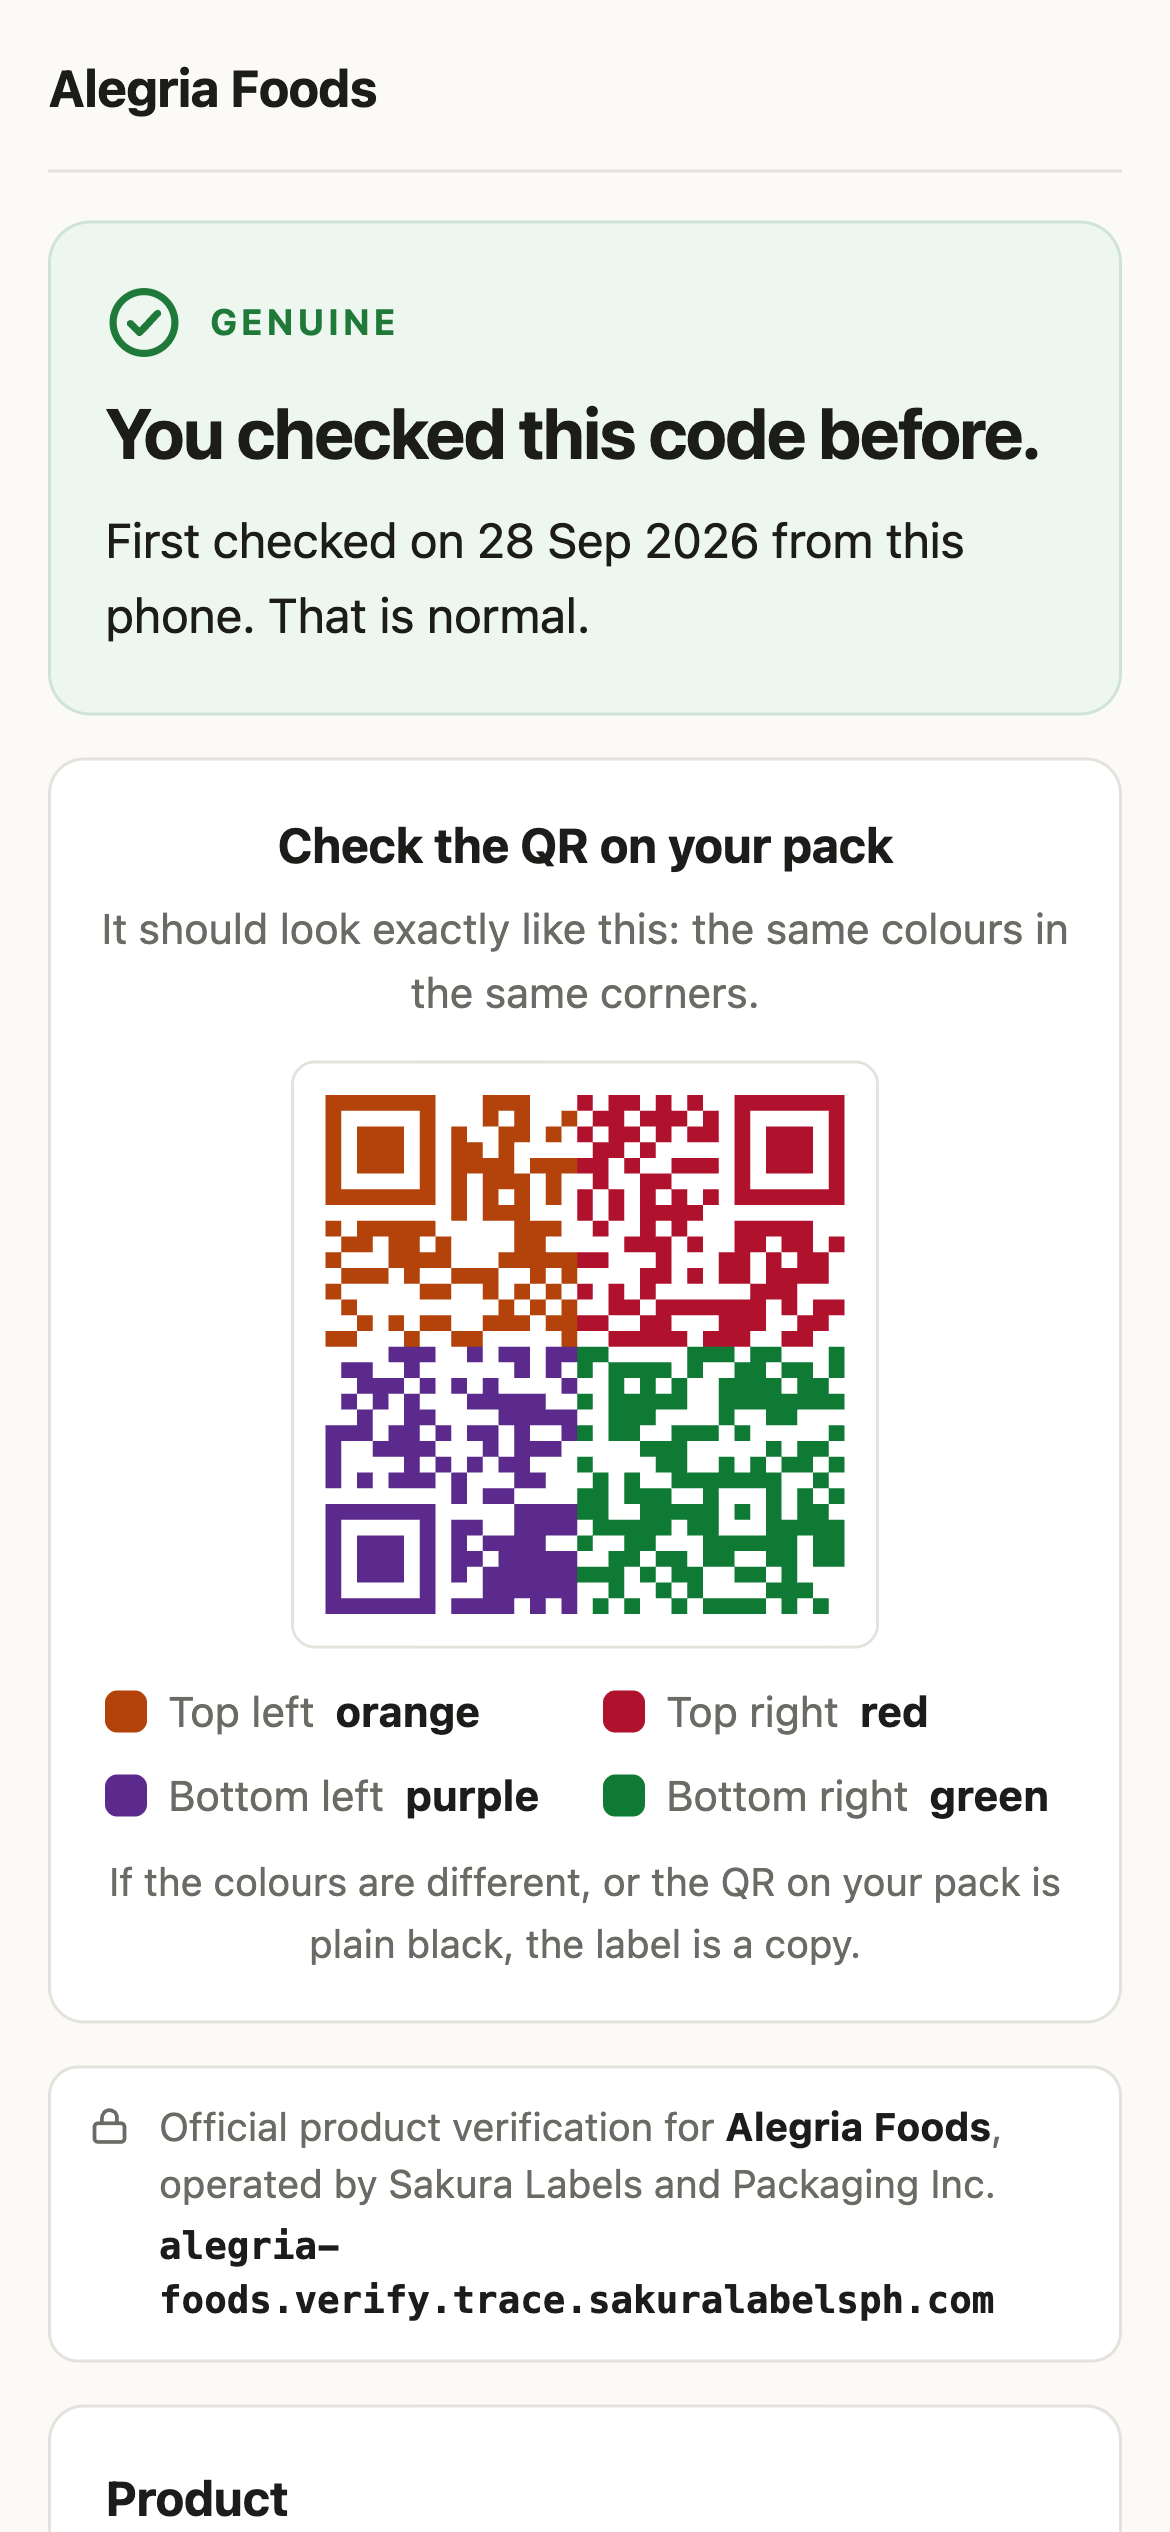Click the orange finder square in the QR code
The height and width of the screenshot is (2532, 1170).
[x=380, y=1150]
